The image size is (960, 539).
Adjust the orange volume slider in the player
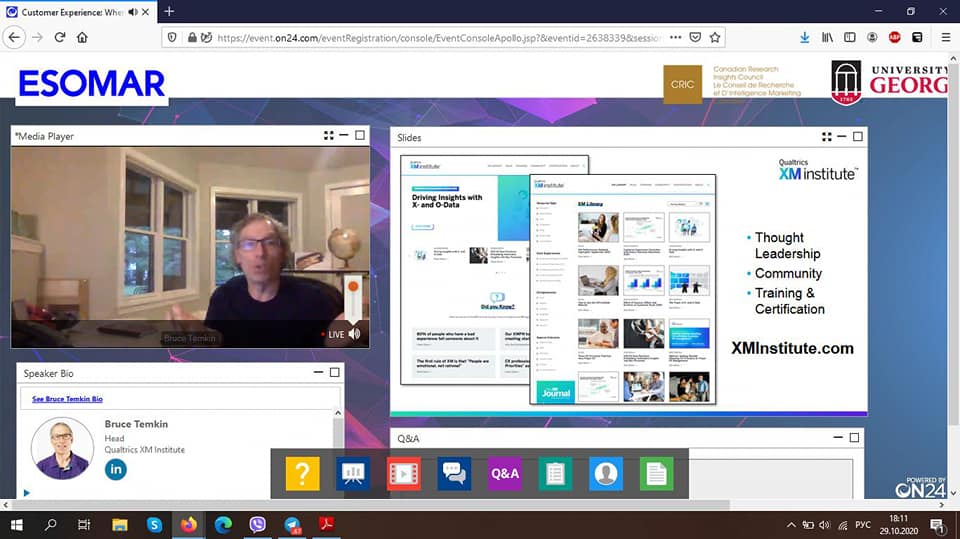click(x=351, y=297)
